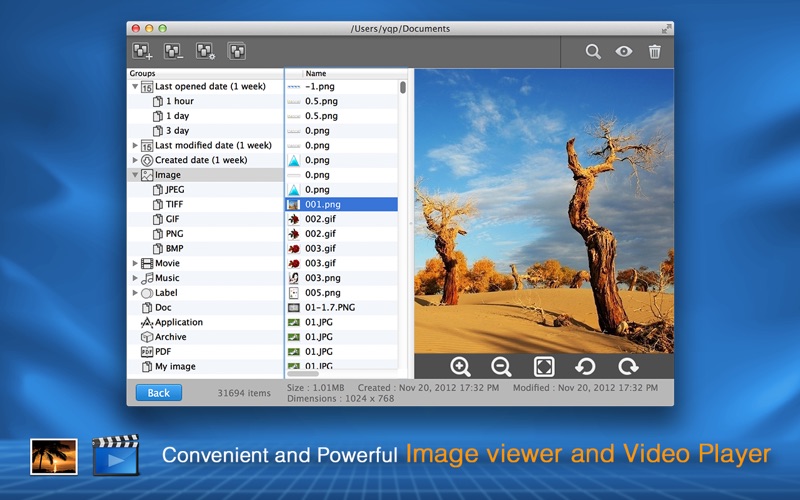Rotate the image clockwise
Viewport: 800px width, 500px height.
[x=628, y=367]
